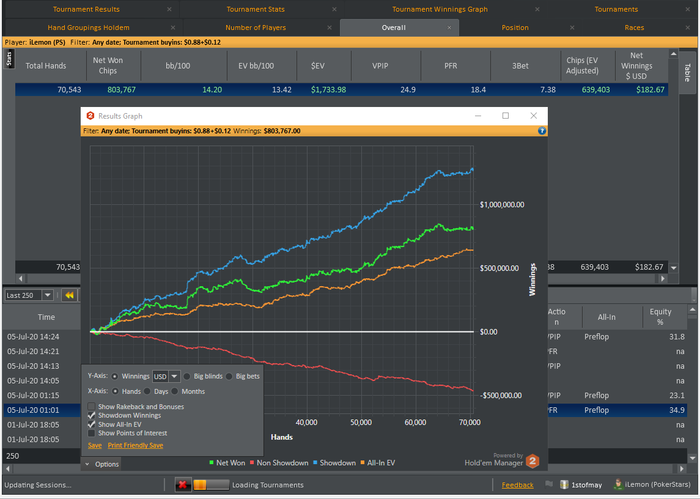Click the yellow rewind arrows button

click(x=69, y=295)
